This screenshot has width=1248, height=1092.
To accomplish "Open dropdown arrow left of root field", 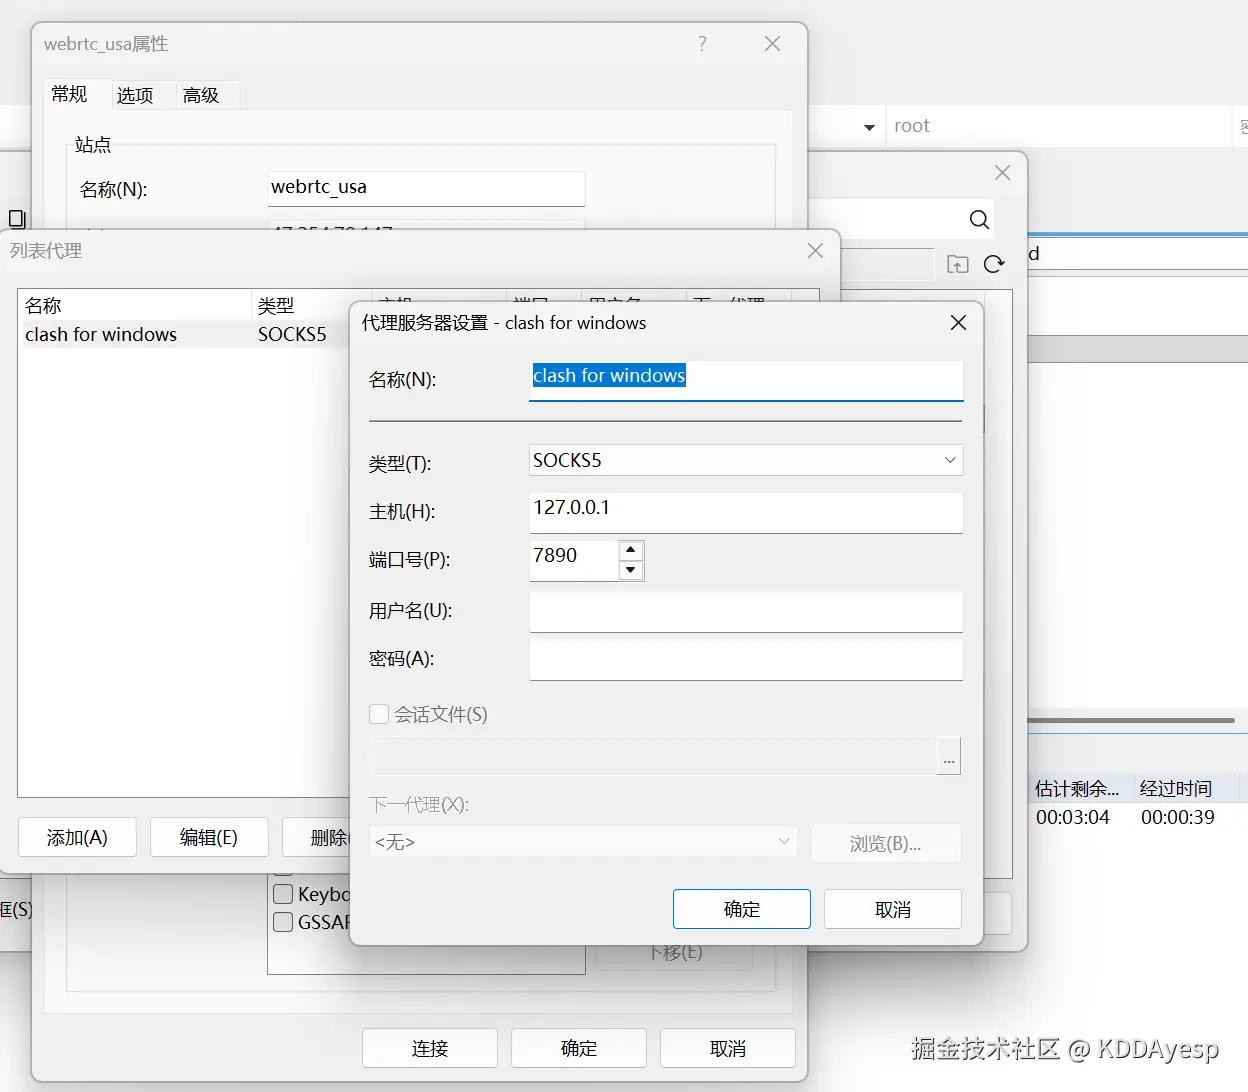I will 869,127.
